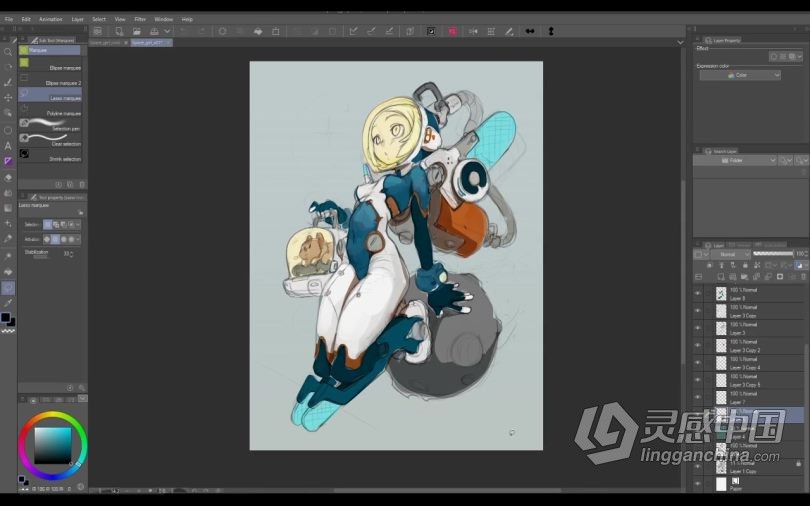Collapse the color wheel panel chevron
This screenshot has height=506, width=810.
click(x=82, y=399)
